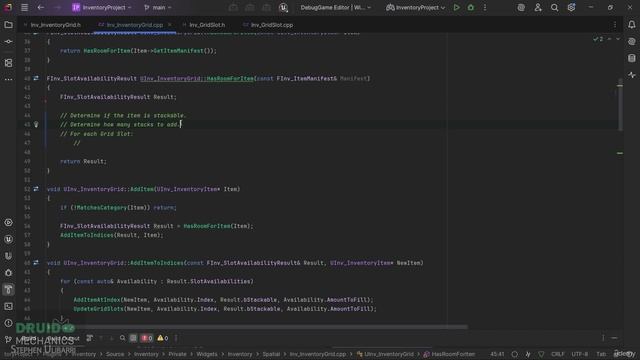
Task: Click search magnifier in bottom panel toolbar
Action: [122, 338]
